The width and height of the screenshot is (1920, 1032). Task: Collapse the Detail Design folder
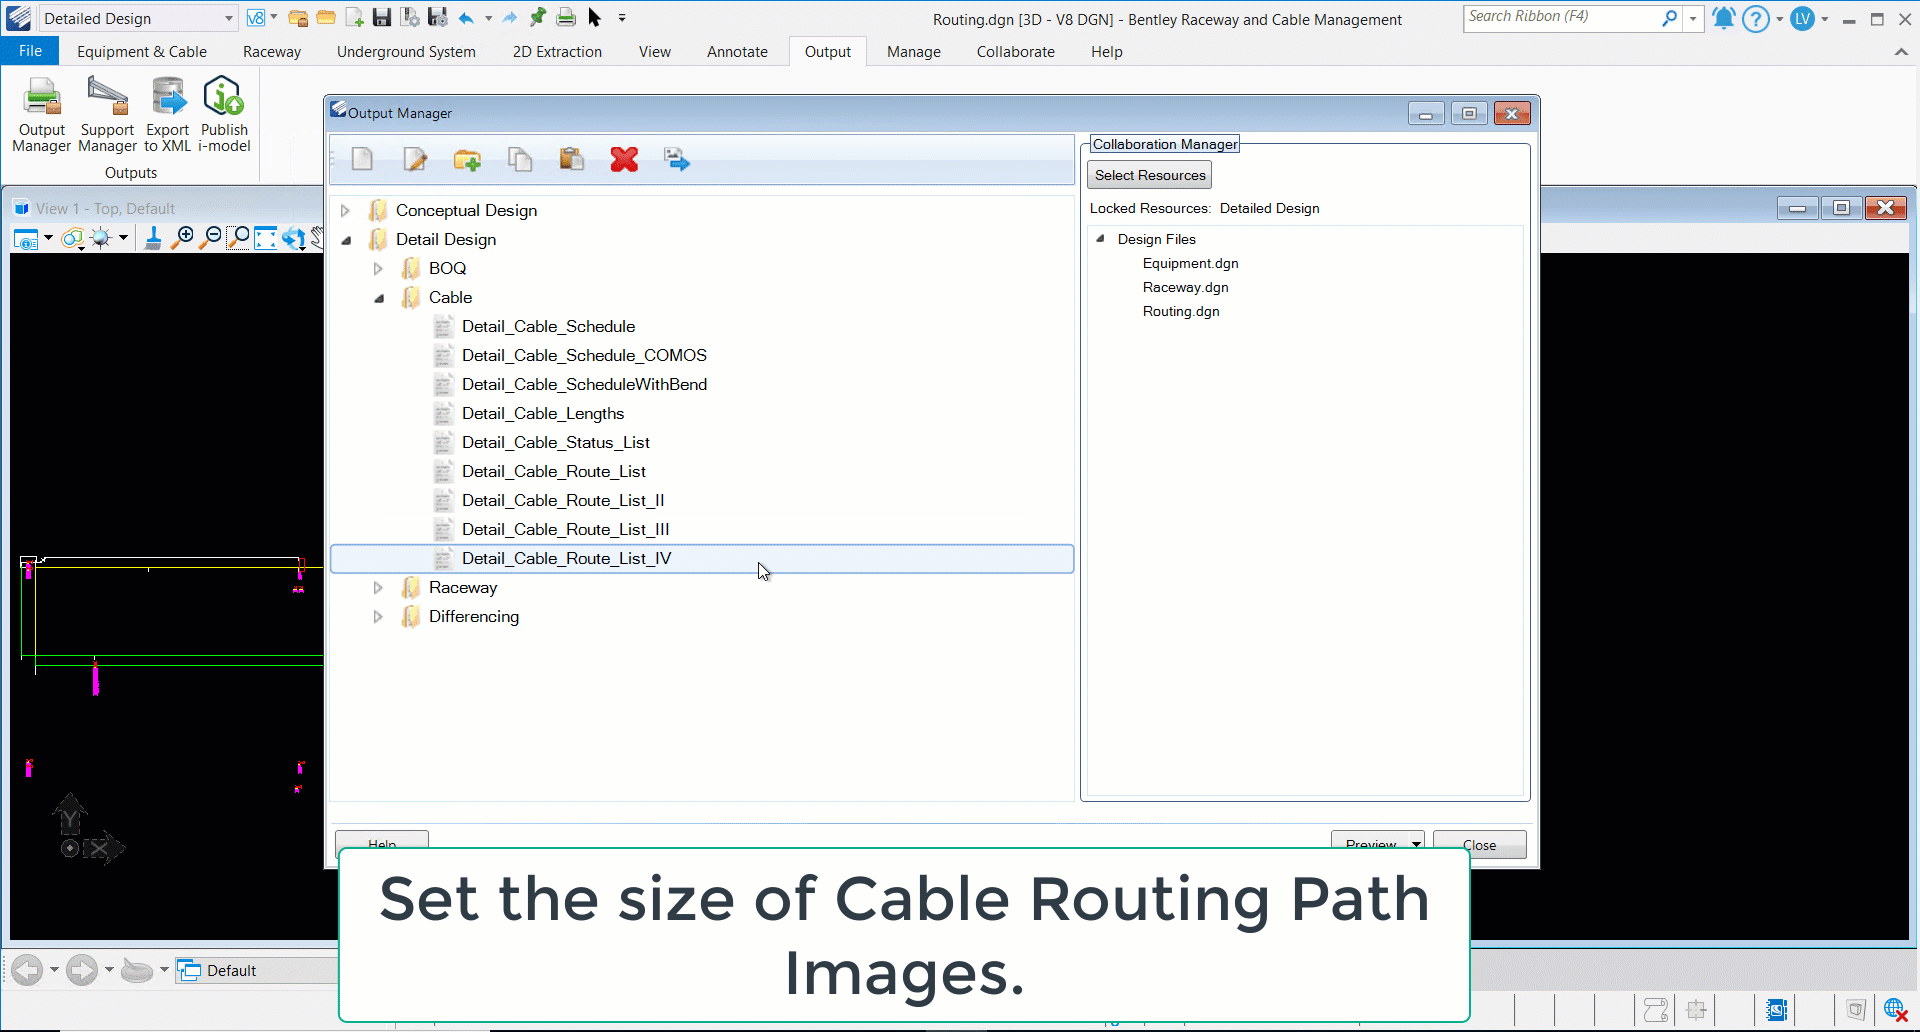click(x=346, y=240)
